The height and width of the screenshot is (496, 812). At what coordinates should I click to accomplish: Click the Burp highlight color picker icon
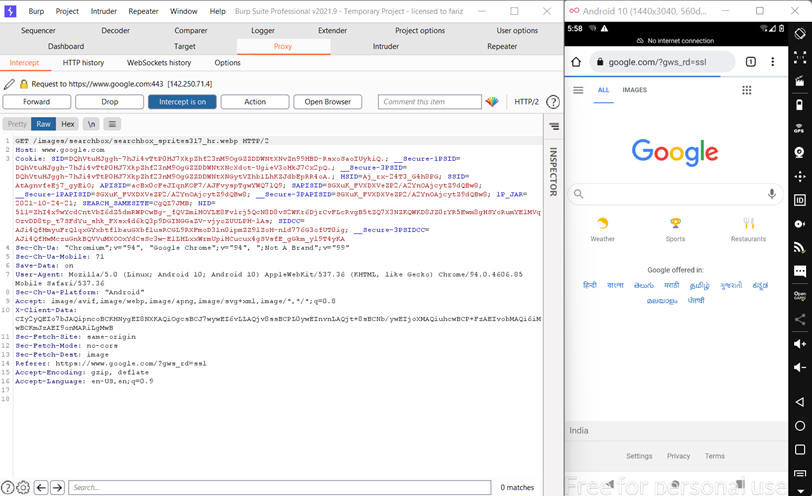click(x=492, y=102)
